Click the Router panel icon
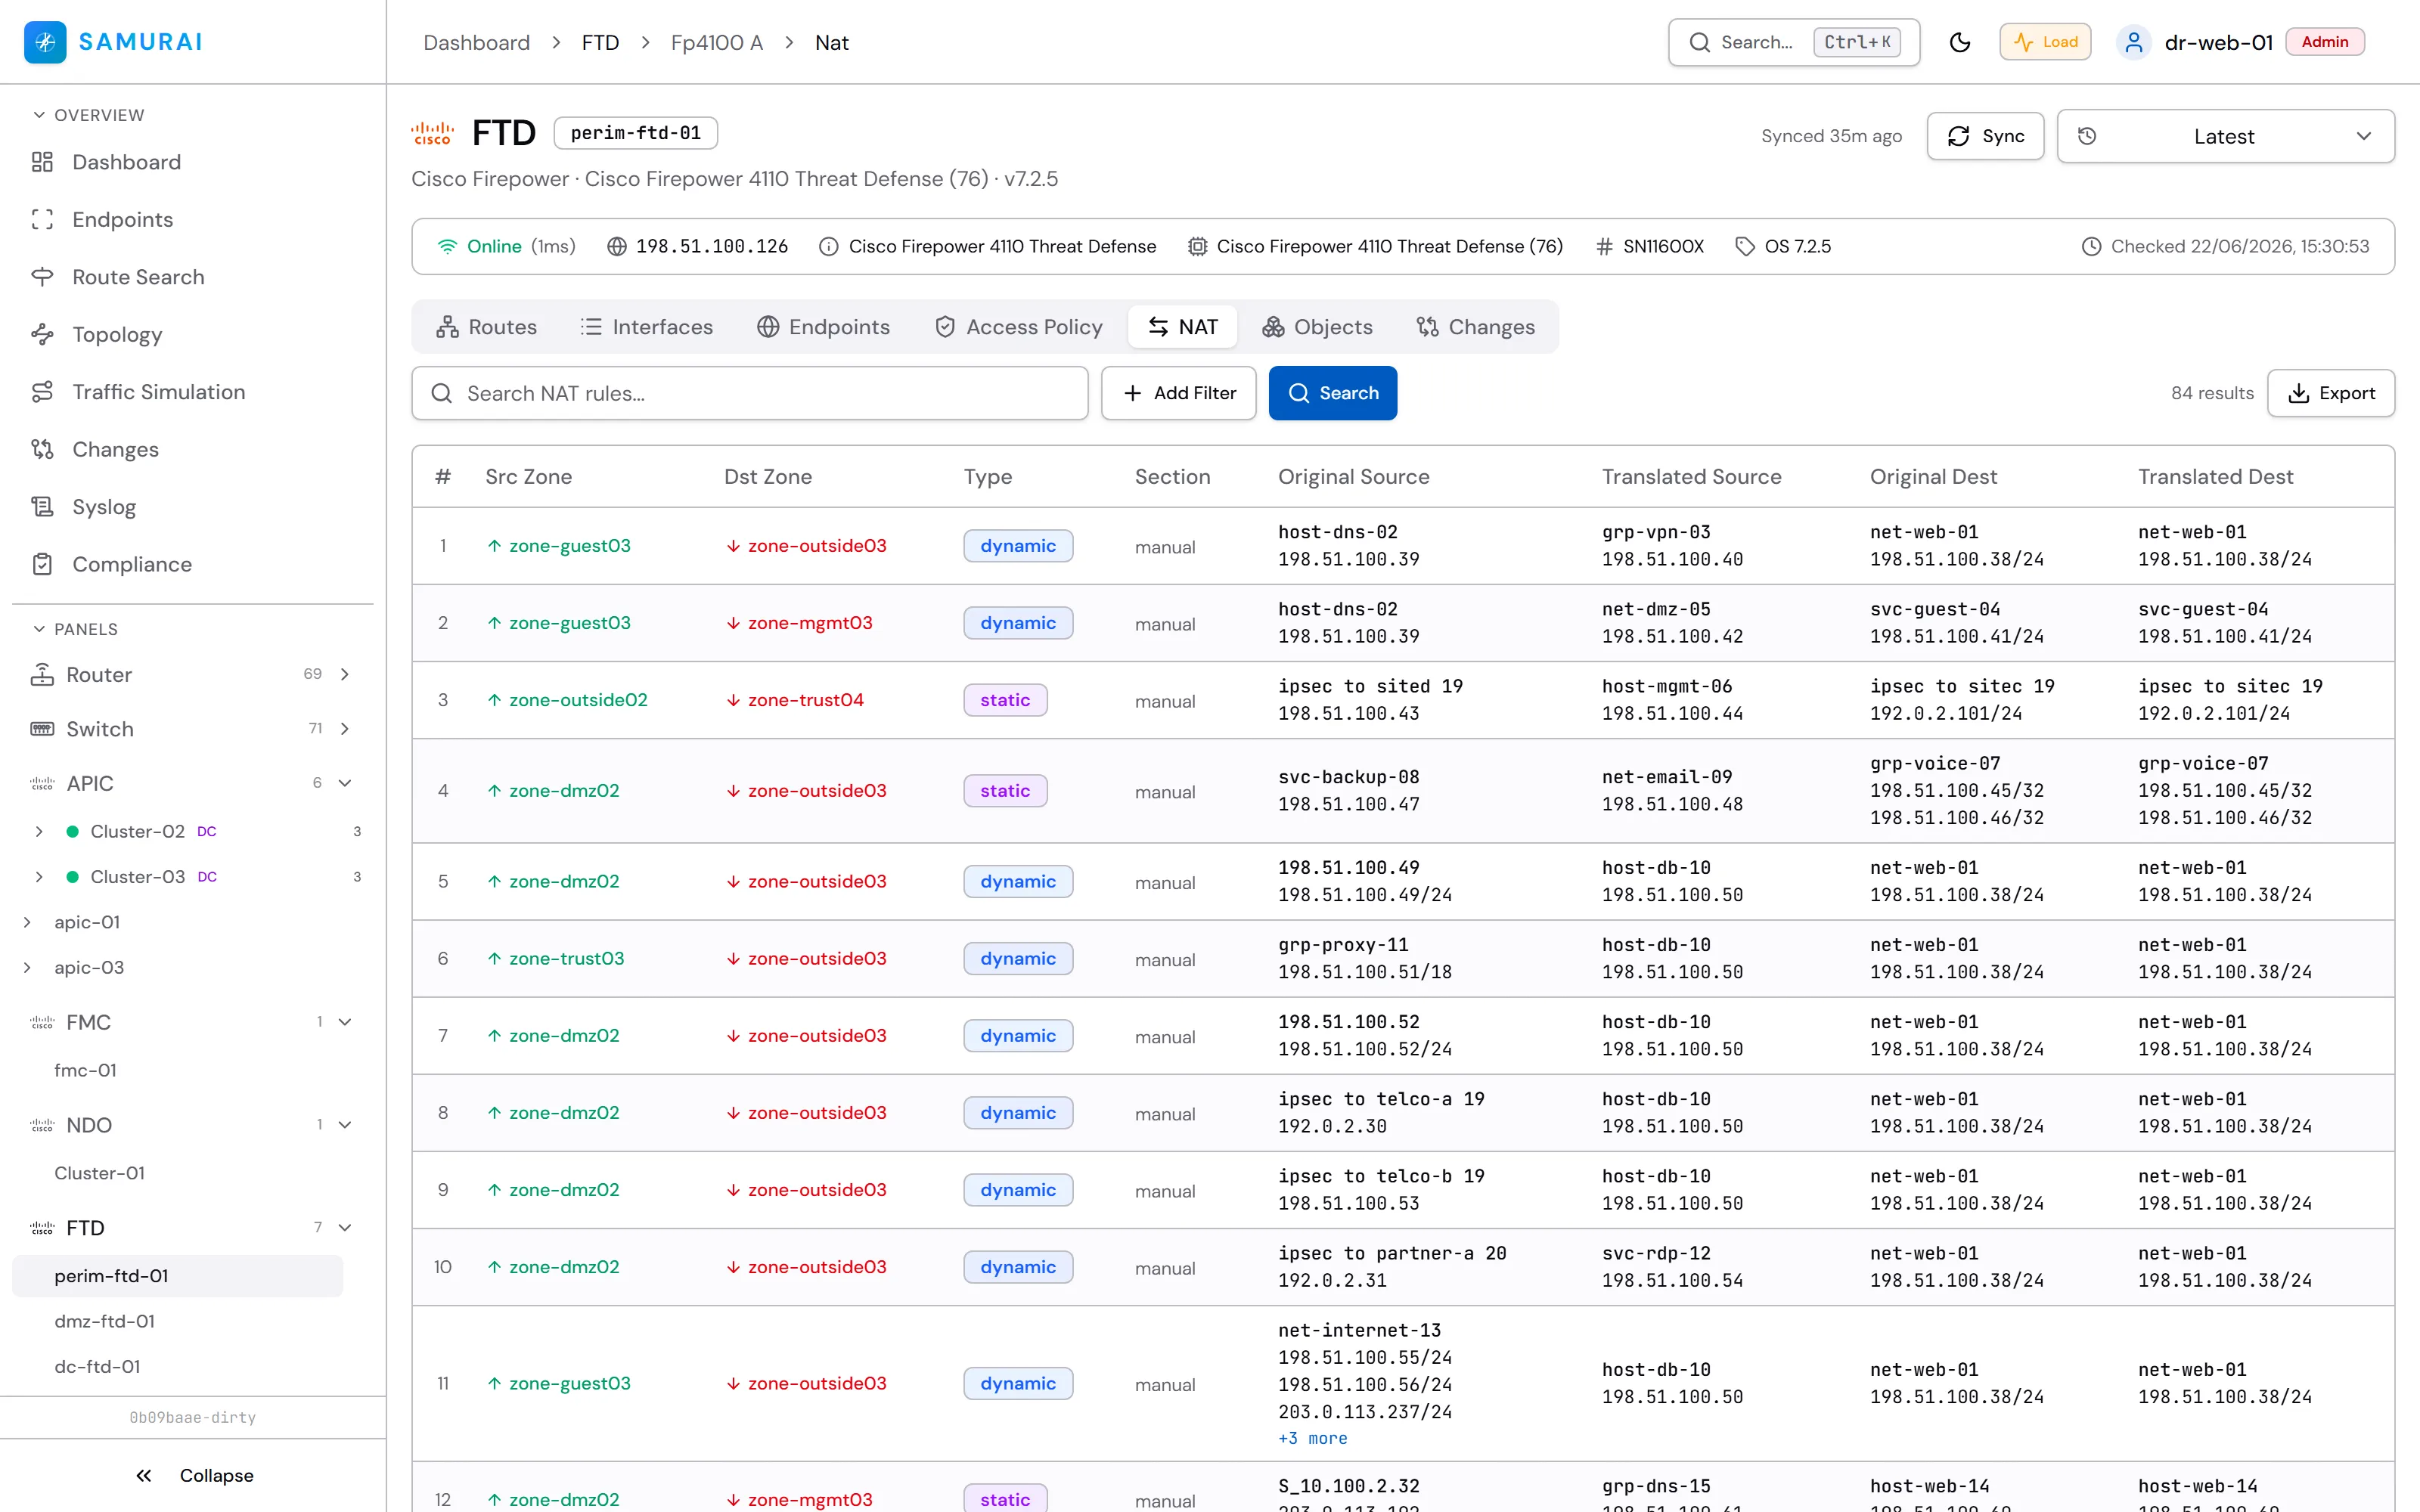 tap(42, 675)
